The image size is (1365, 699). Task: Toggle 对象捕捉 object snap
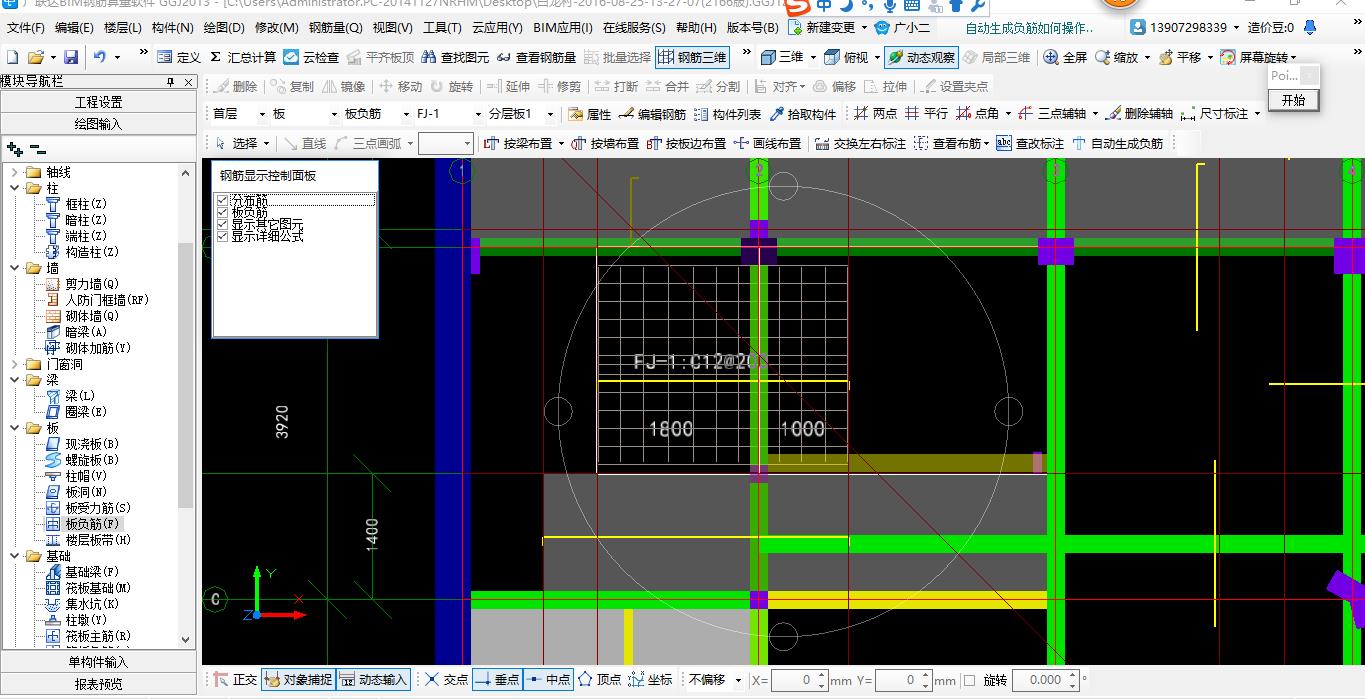coord(298,680)
